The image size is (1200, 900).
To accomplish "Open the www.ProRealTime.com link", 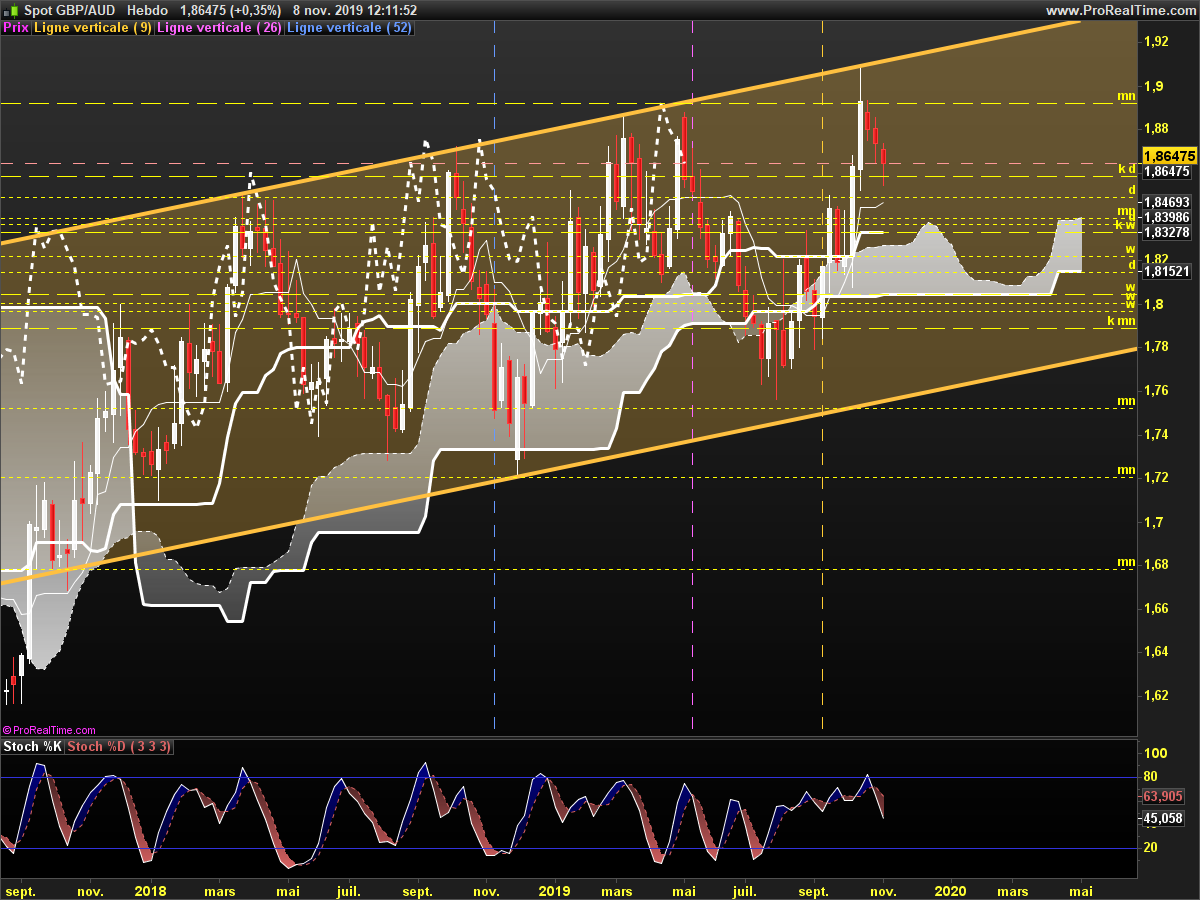I will [1122, 10].
